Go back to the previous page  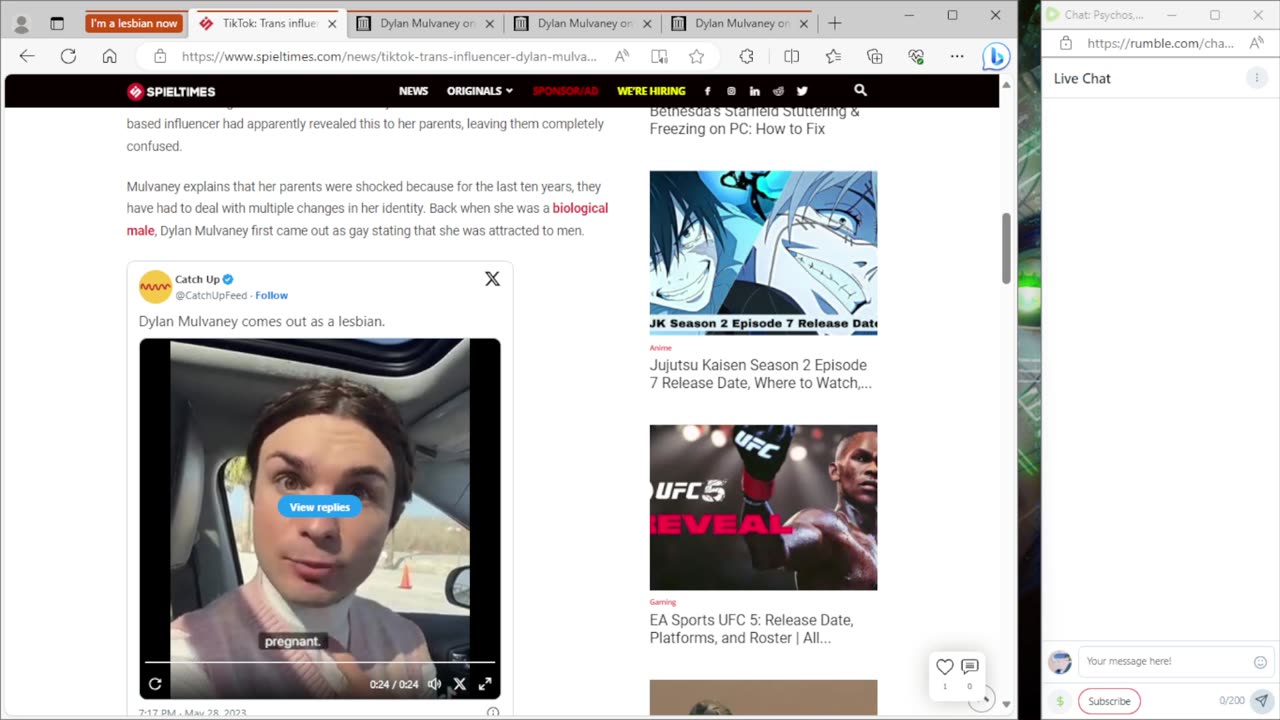coord(27,57)
